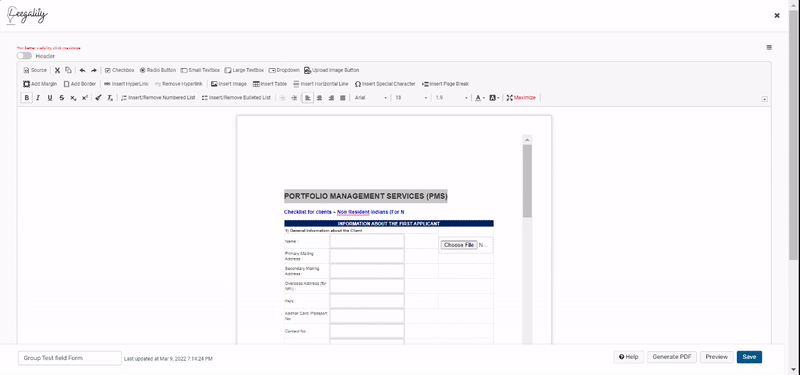Open the background color picker
This screenshot has width=800, height=375.
tap(494, 97)
